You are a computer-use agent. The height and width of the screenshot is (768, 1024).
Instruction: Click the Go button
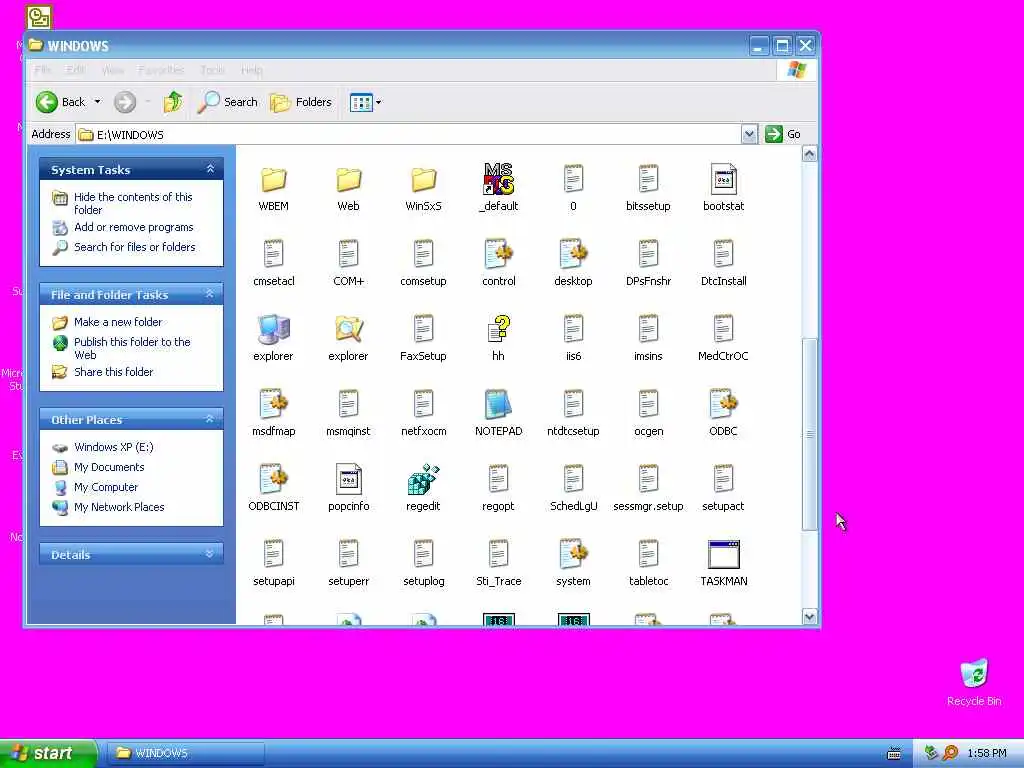[783, 134]
